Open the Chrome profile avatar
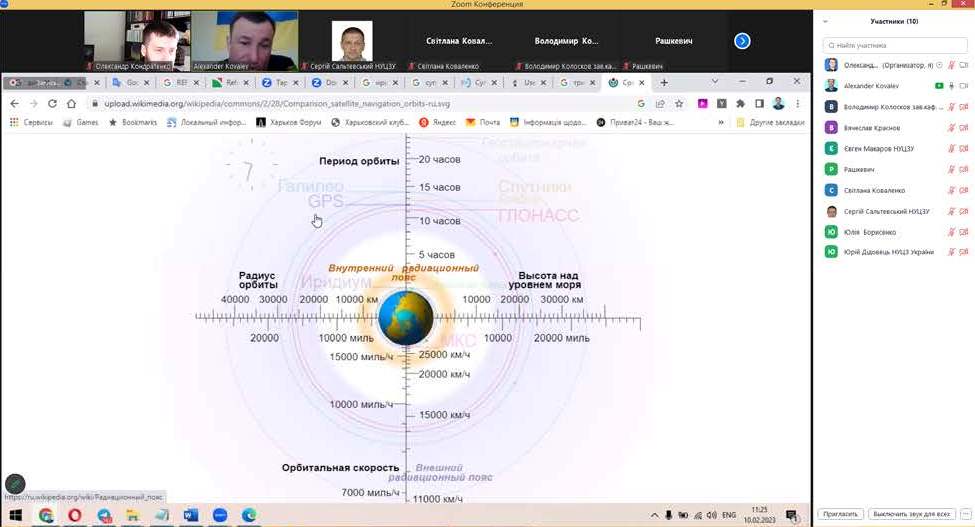The width and height of the screenshot is (975, 527). coord(779,104)
